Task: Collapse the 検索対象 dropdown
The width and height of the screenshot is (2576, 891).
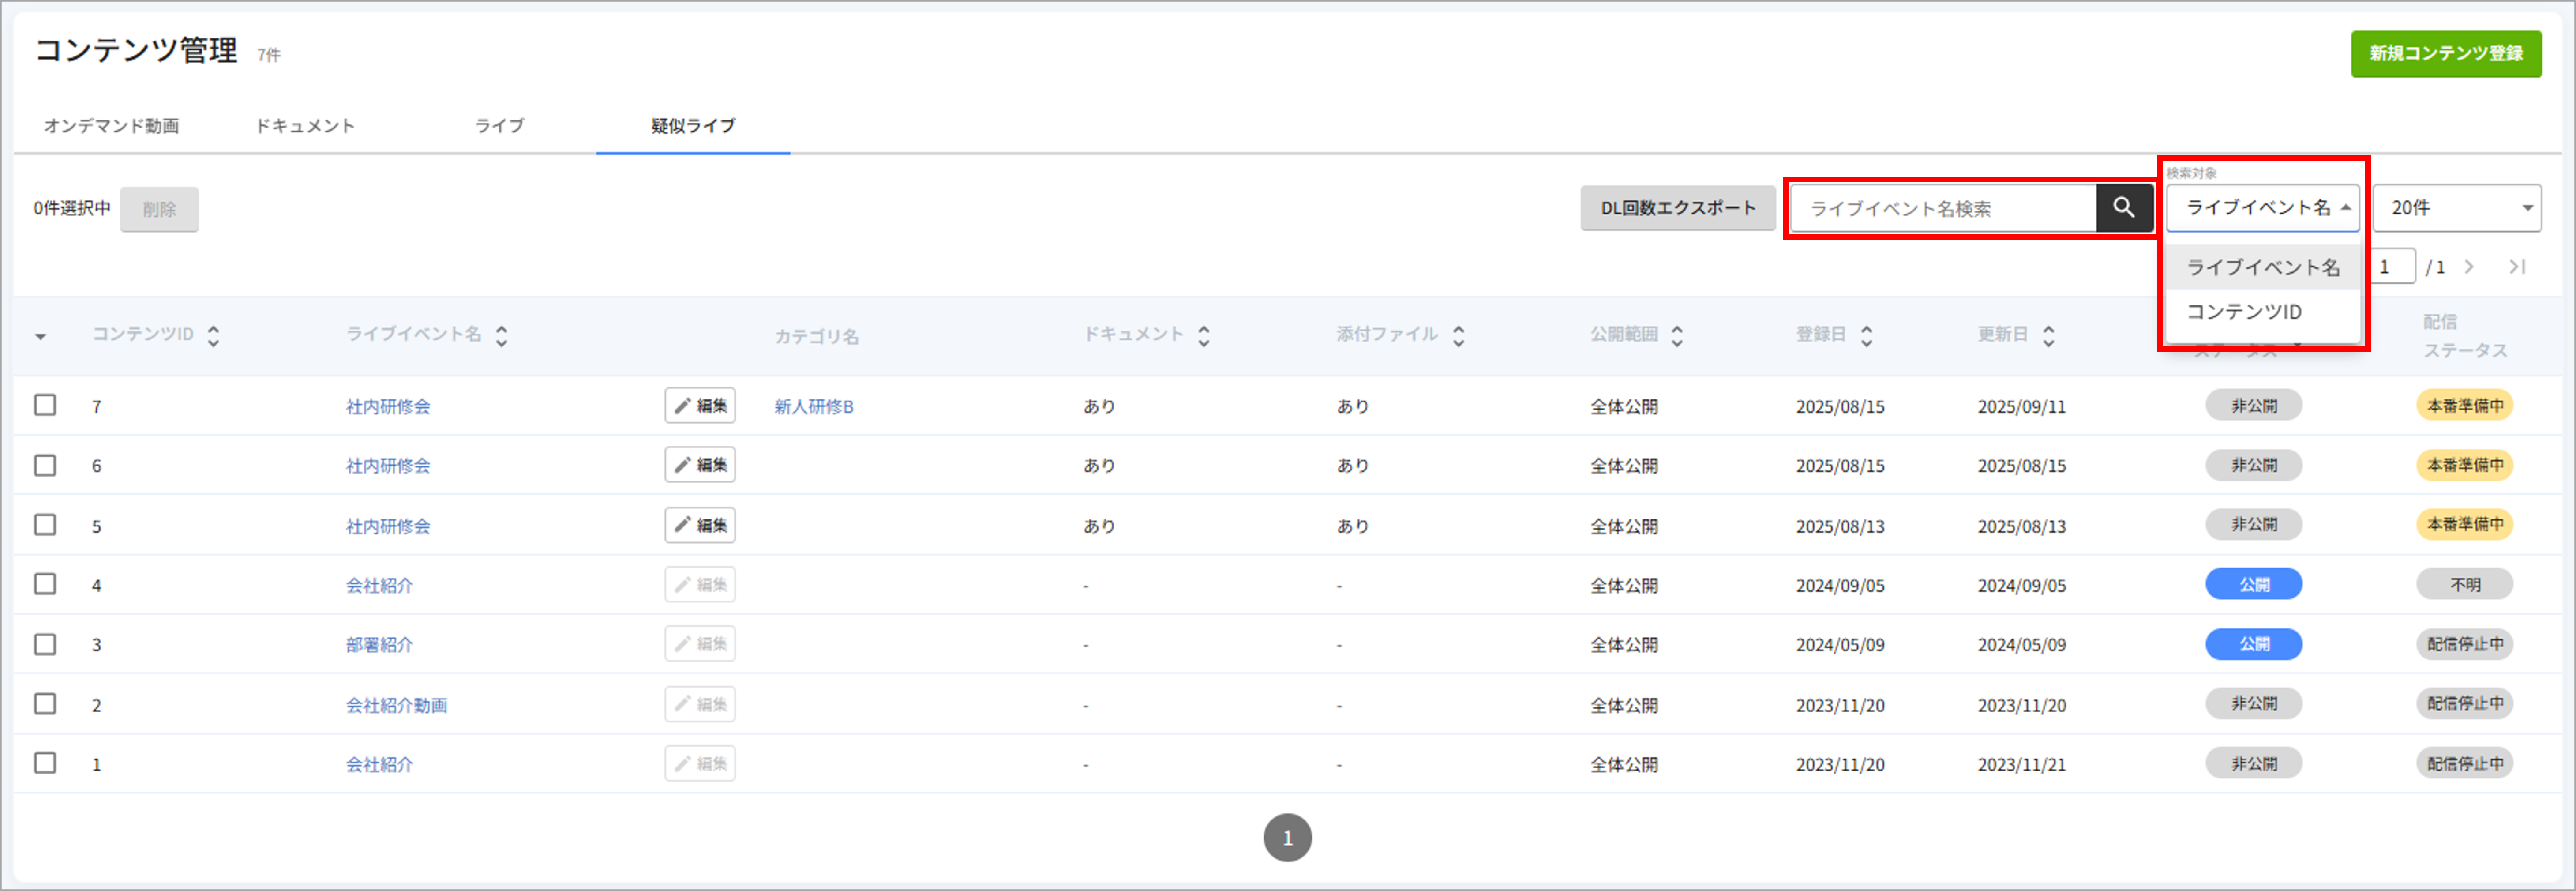Action: click(x=2263, y=208)
